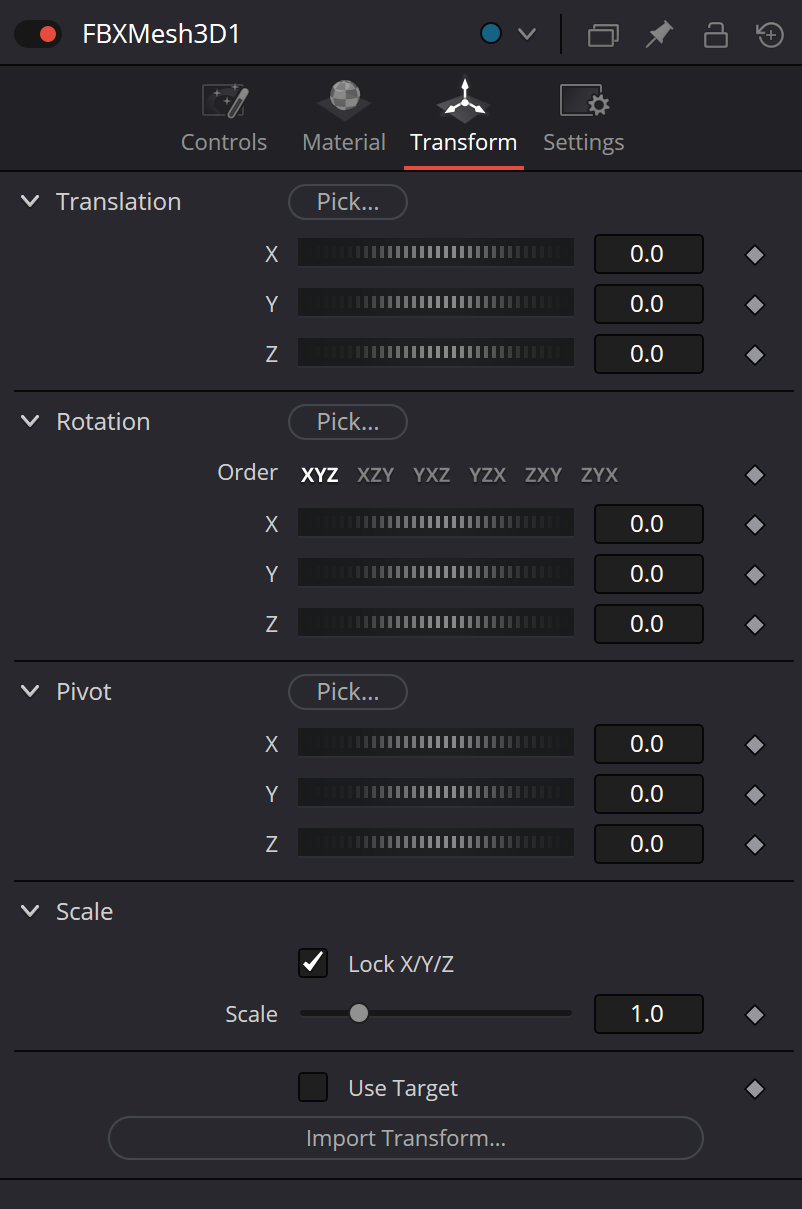Click the Rotation Z thumbwheel
Screen dimensions: 802x1209
pos(436,623)
